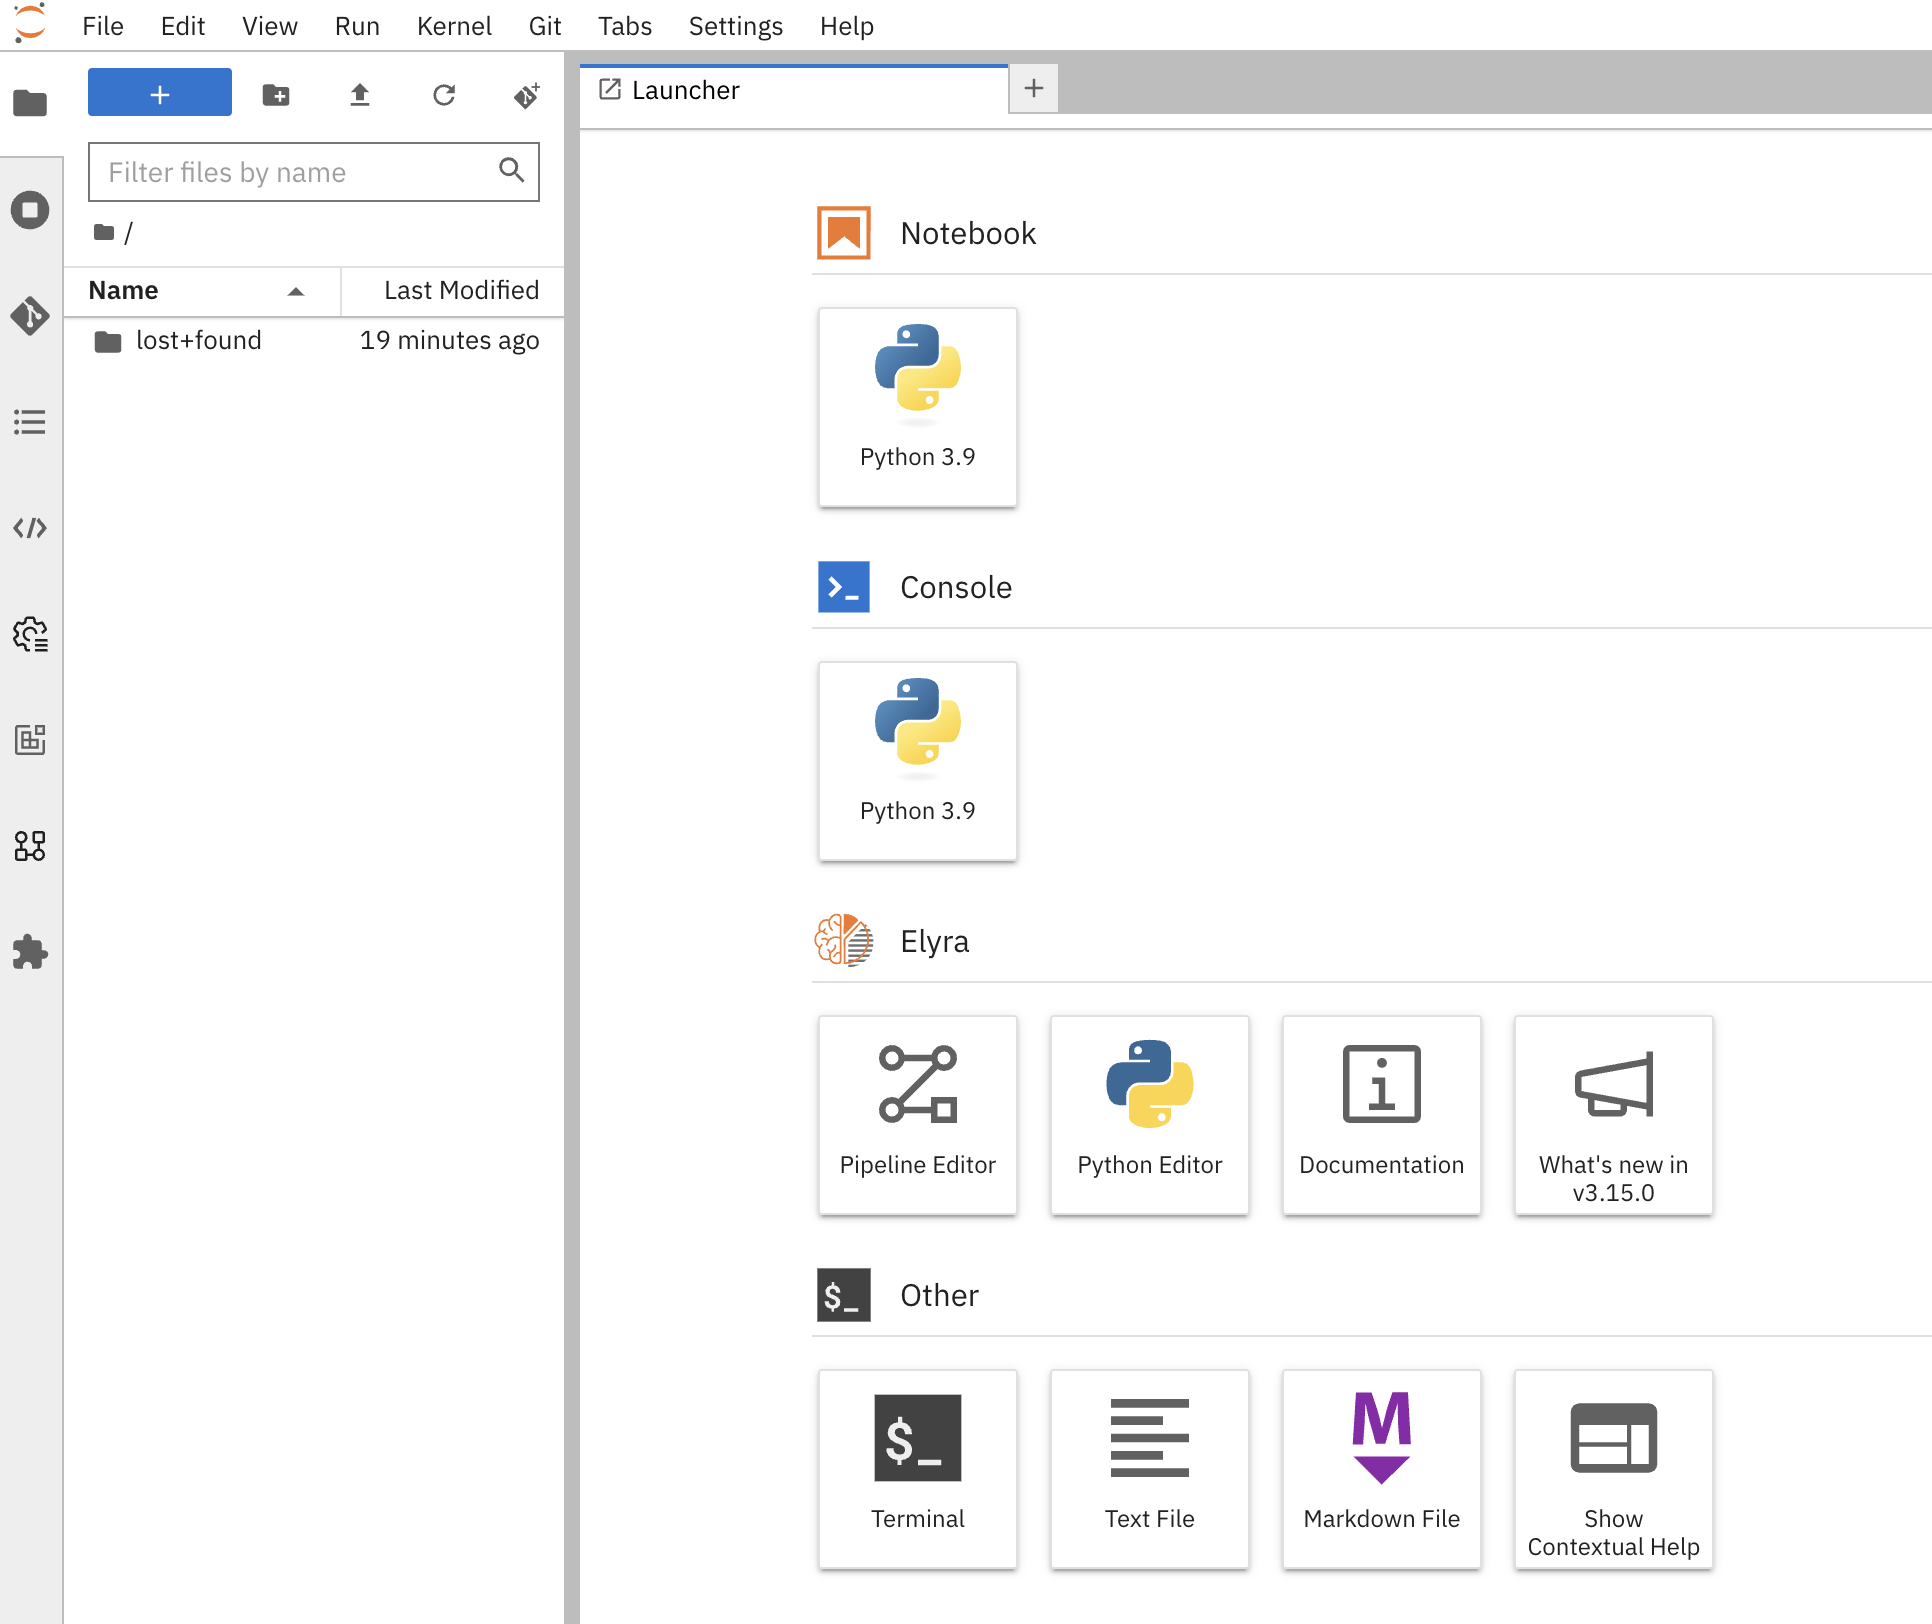
Task: Open the Elyra Python Editor
Action: click(1150, 1115)
